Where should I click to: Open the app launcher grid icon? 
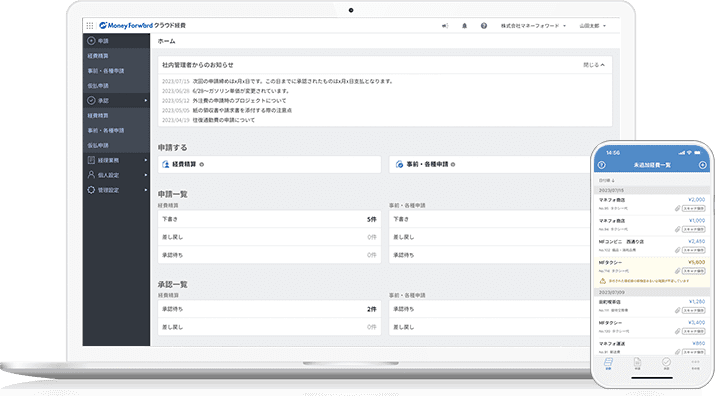tap(90, 26)
